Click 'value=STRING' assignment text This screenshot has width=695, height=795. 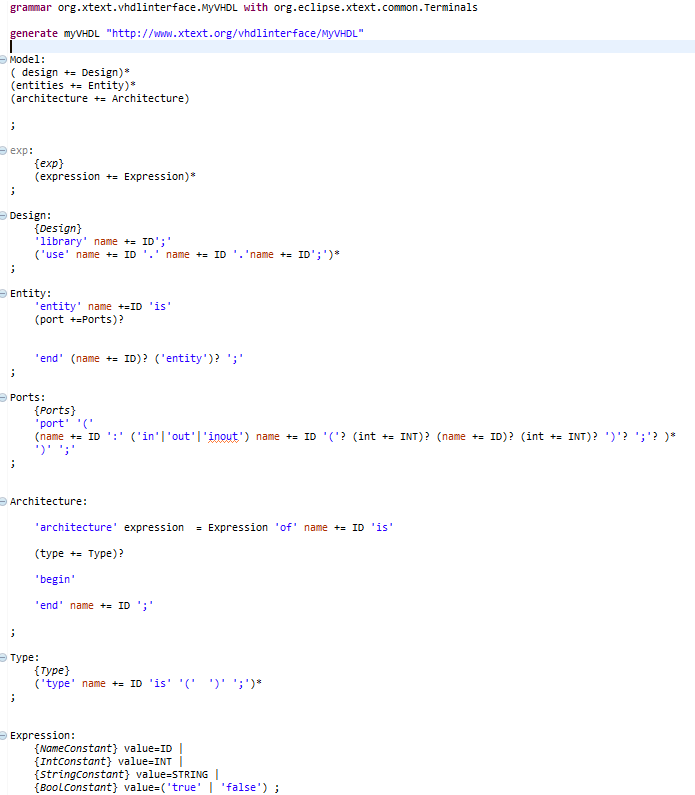pos(172,775)
